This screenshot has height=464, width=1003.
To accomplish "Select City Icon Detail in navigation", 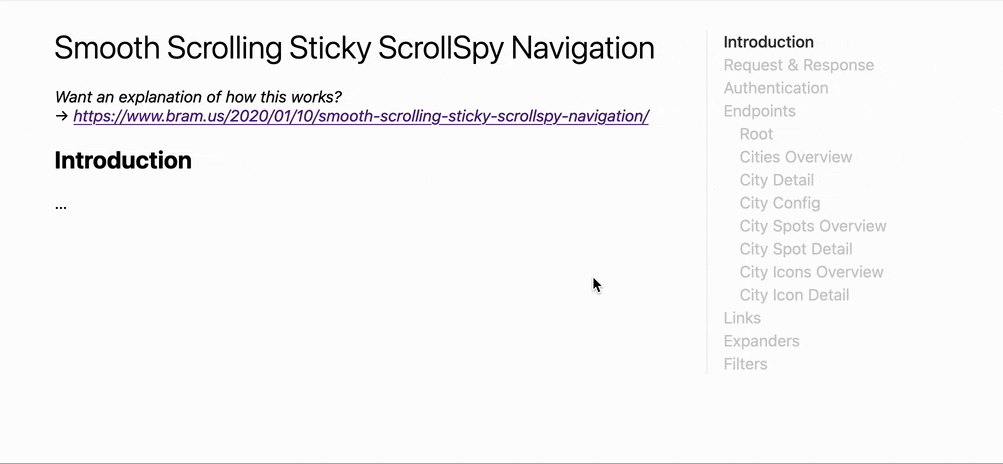I will pos(794,295).
